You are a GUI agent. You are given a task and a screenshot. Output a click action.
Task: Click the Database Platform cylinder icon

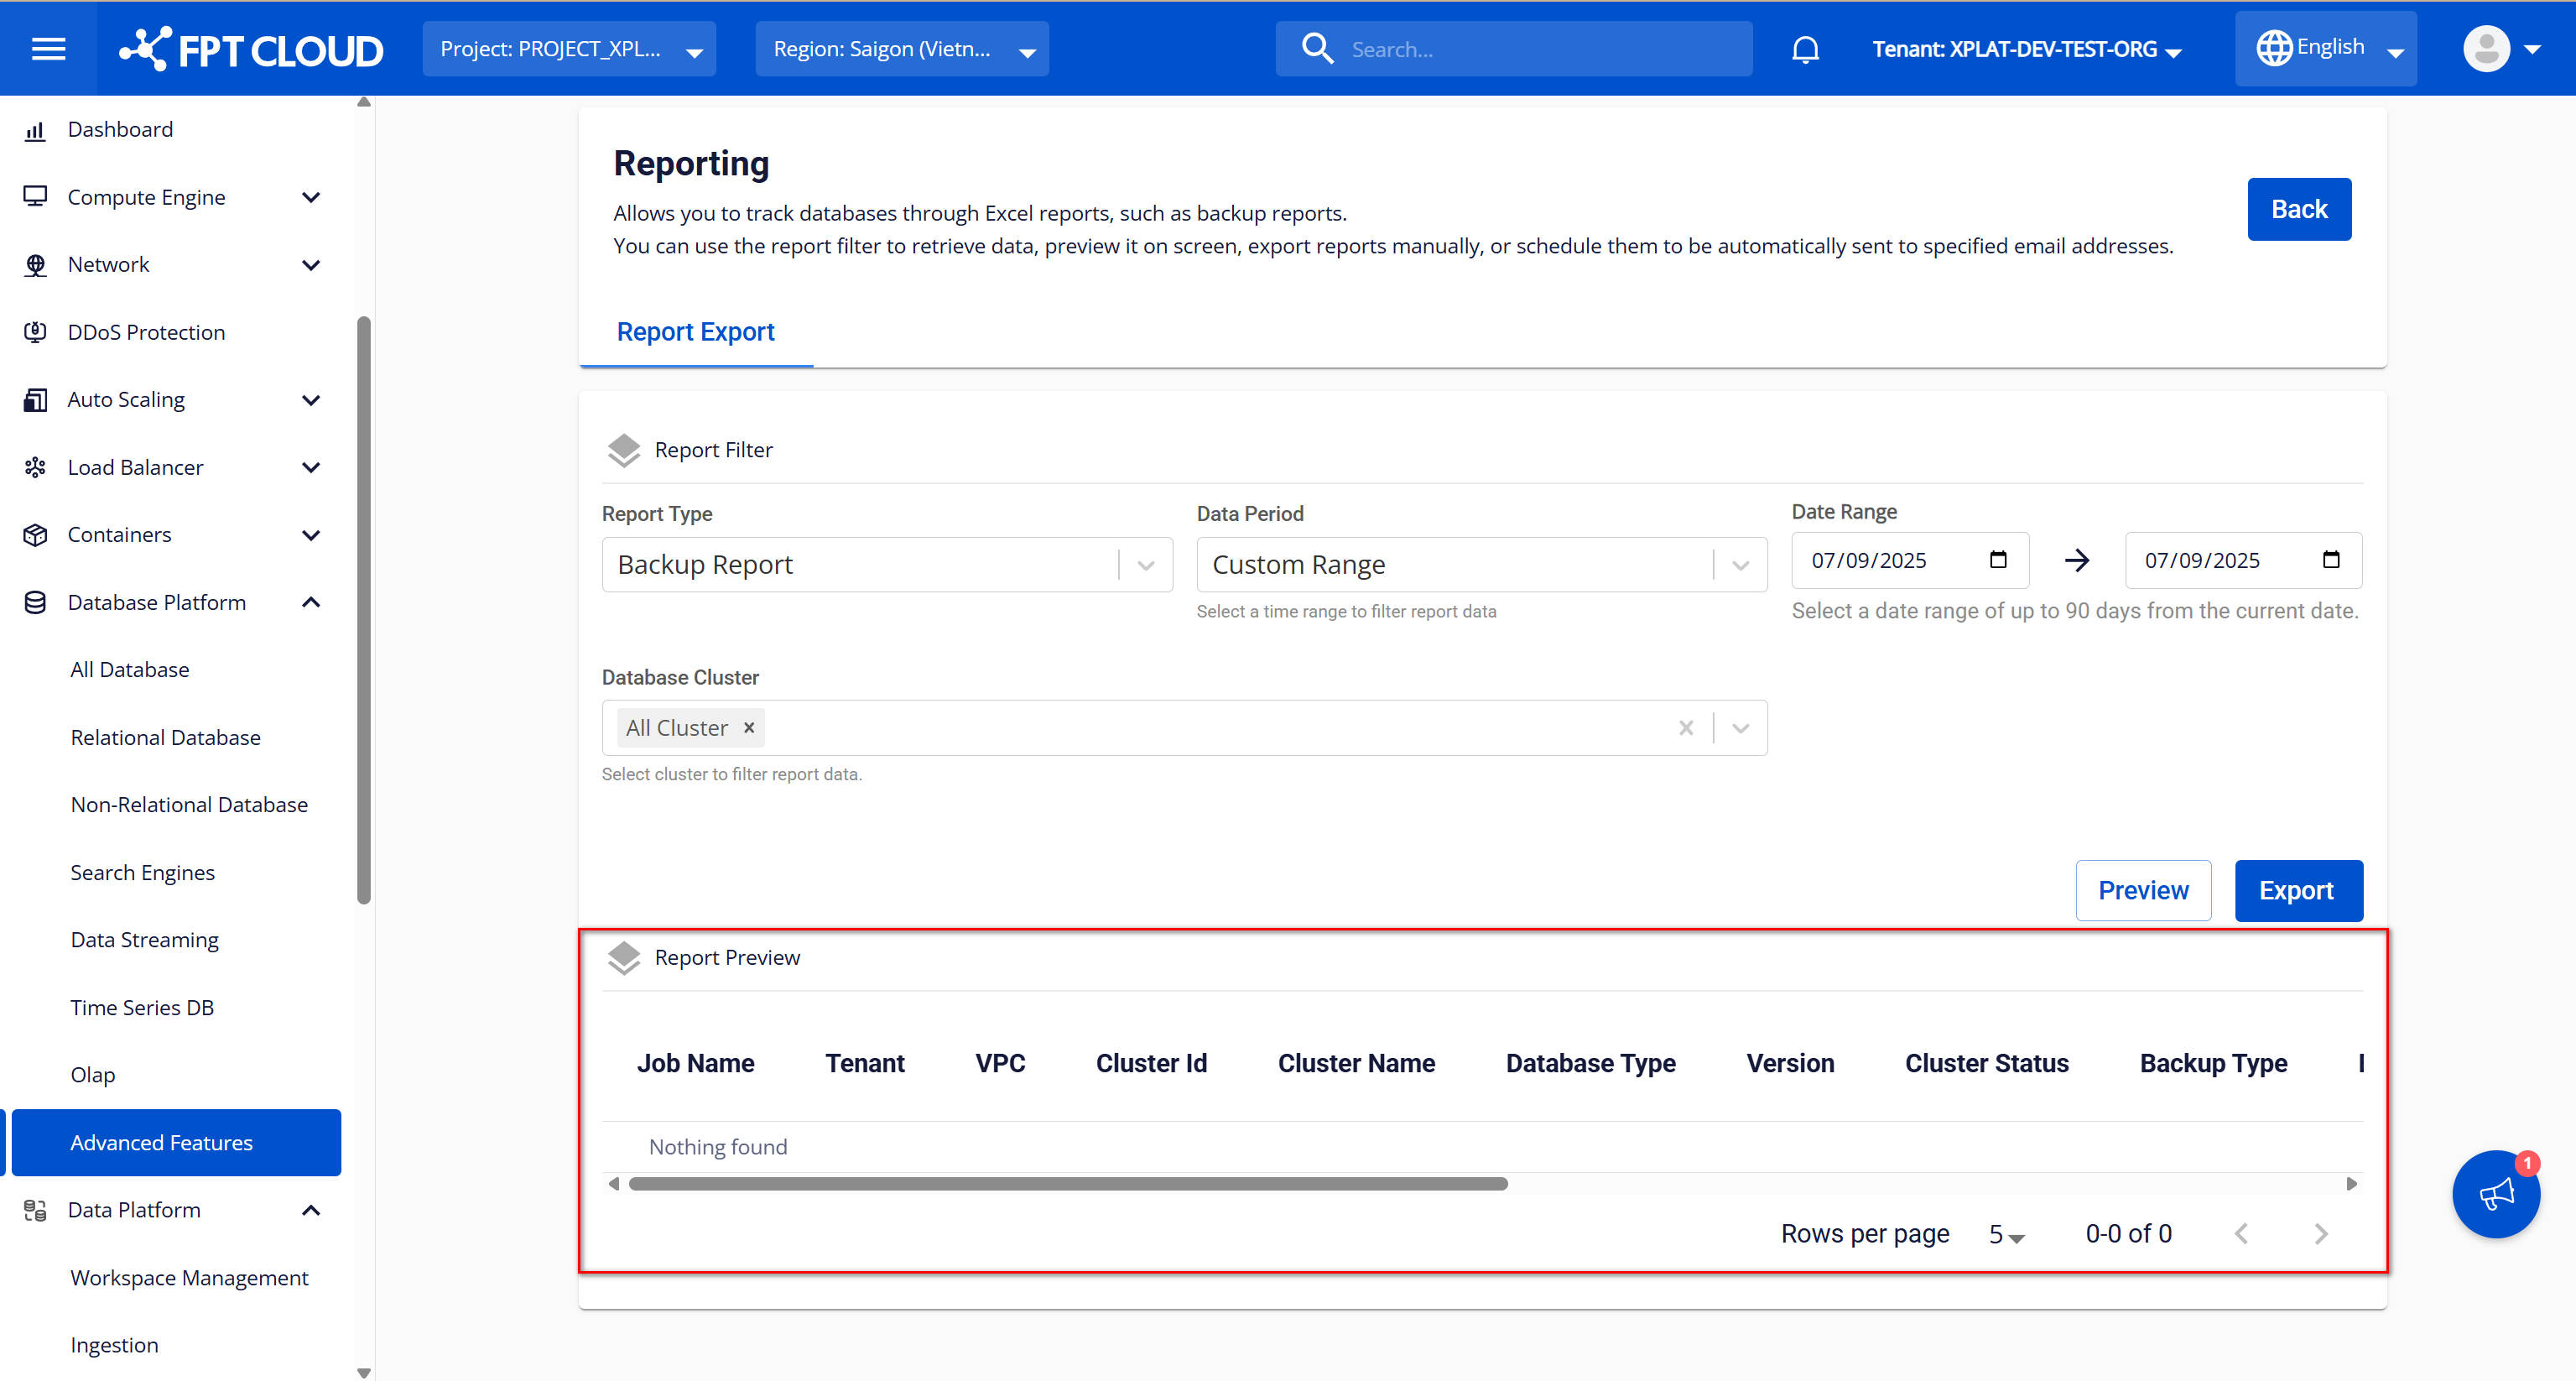tap(35, 602)
